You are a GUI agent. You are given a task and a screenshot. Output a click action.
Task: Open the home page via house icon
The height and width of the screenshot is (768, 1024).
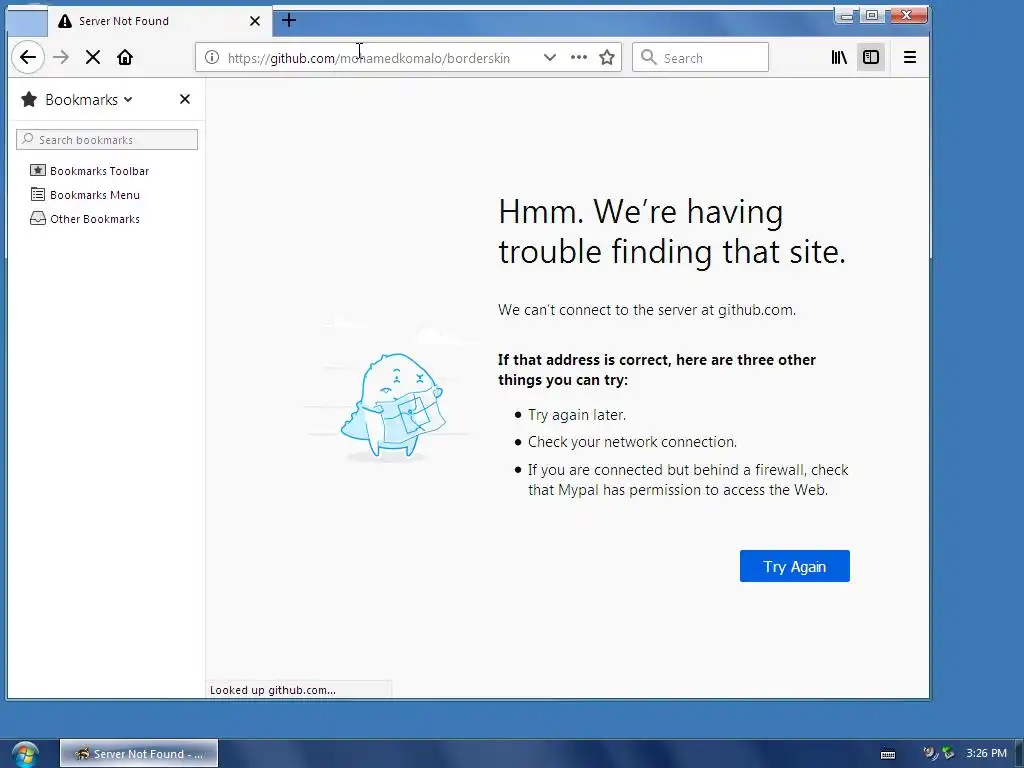tap(125, 57)
